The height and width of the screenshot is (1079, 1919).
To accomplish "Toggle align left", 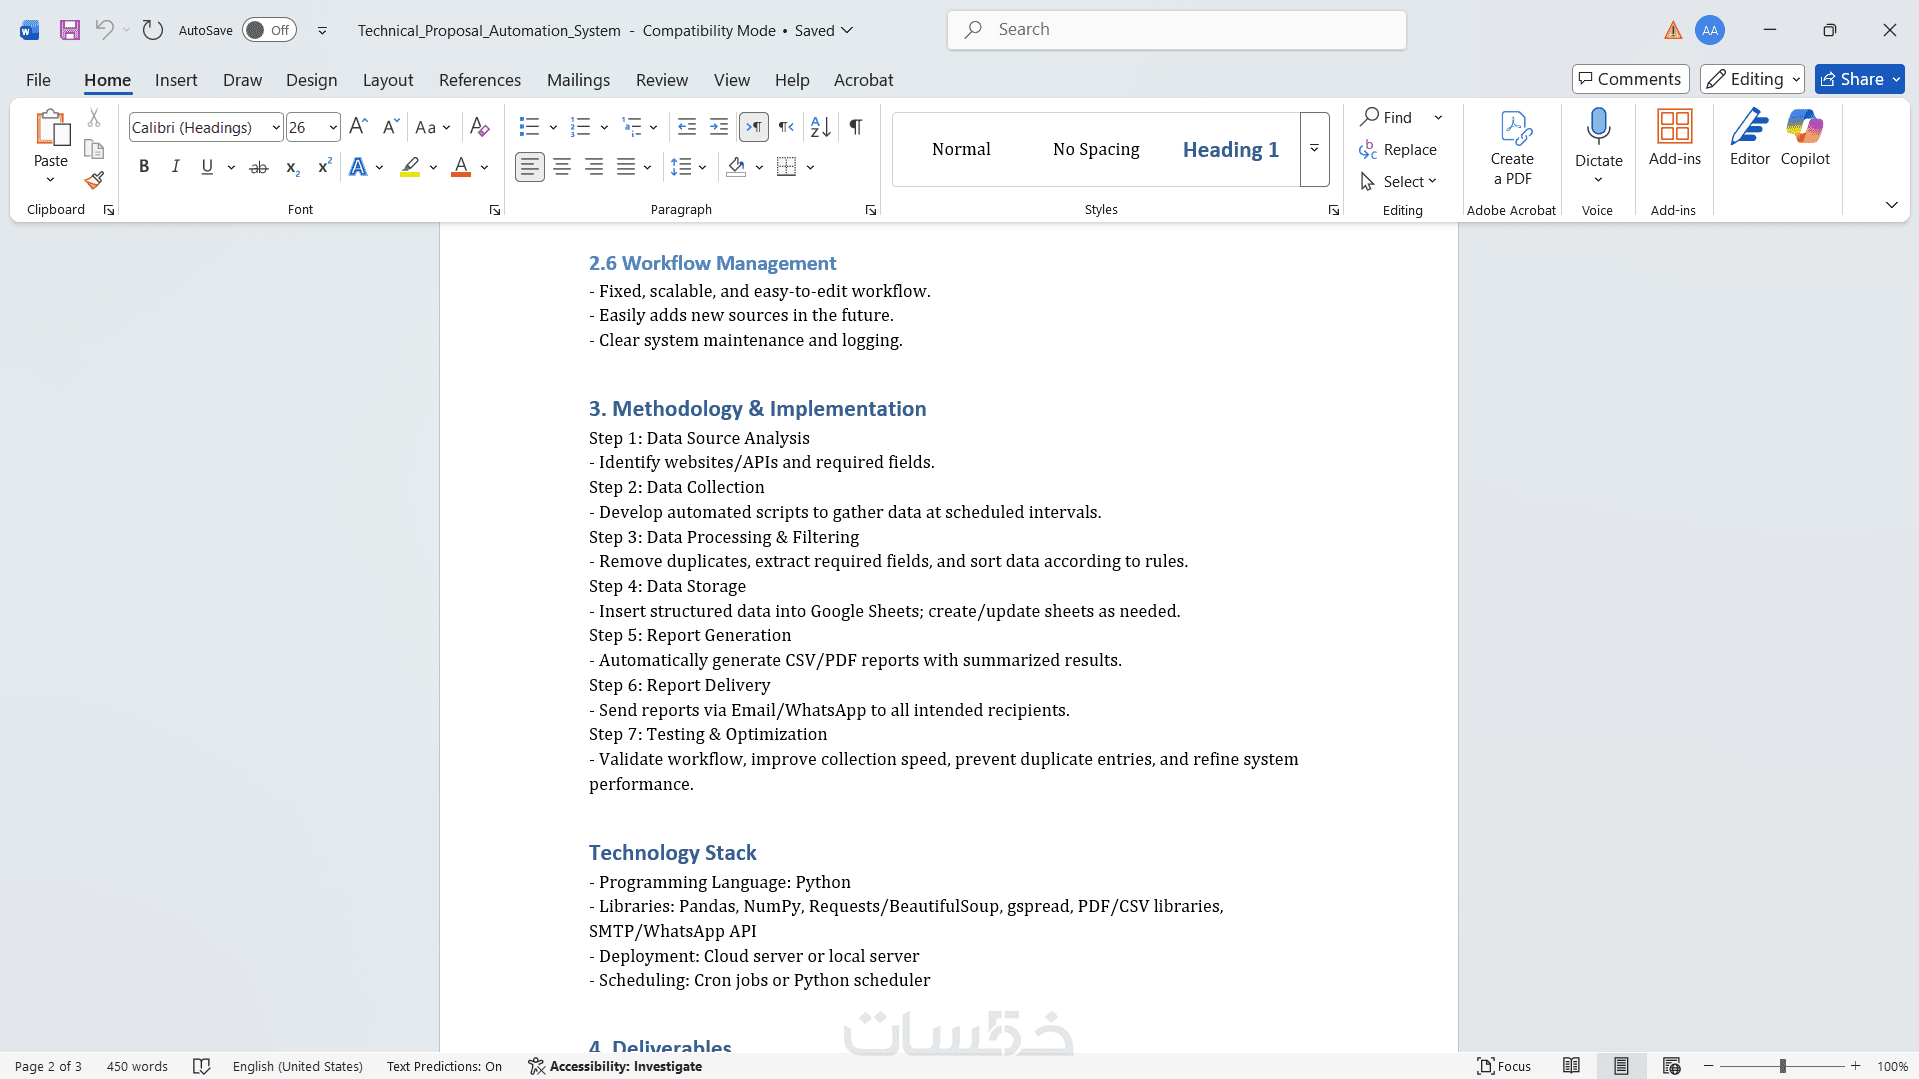I will pos(530,167).
